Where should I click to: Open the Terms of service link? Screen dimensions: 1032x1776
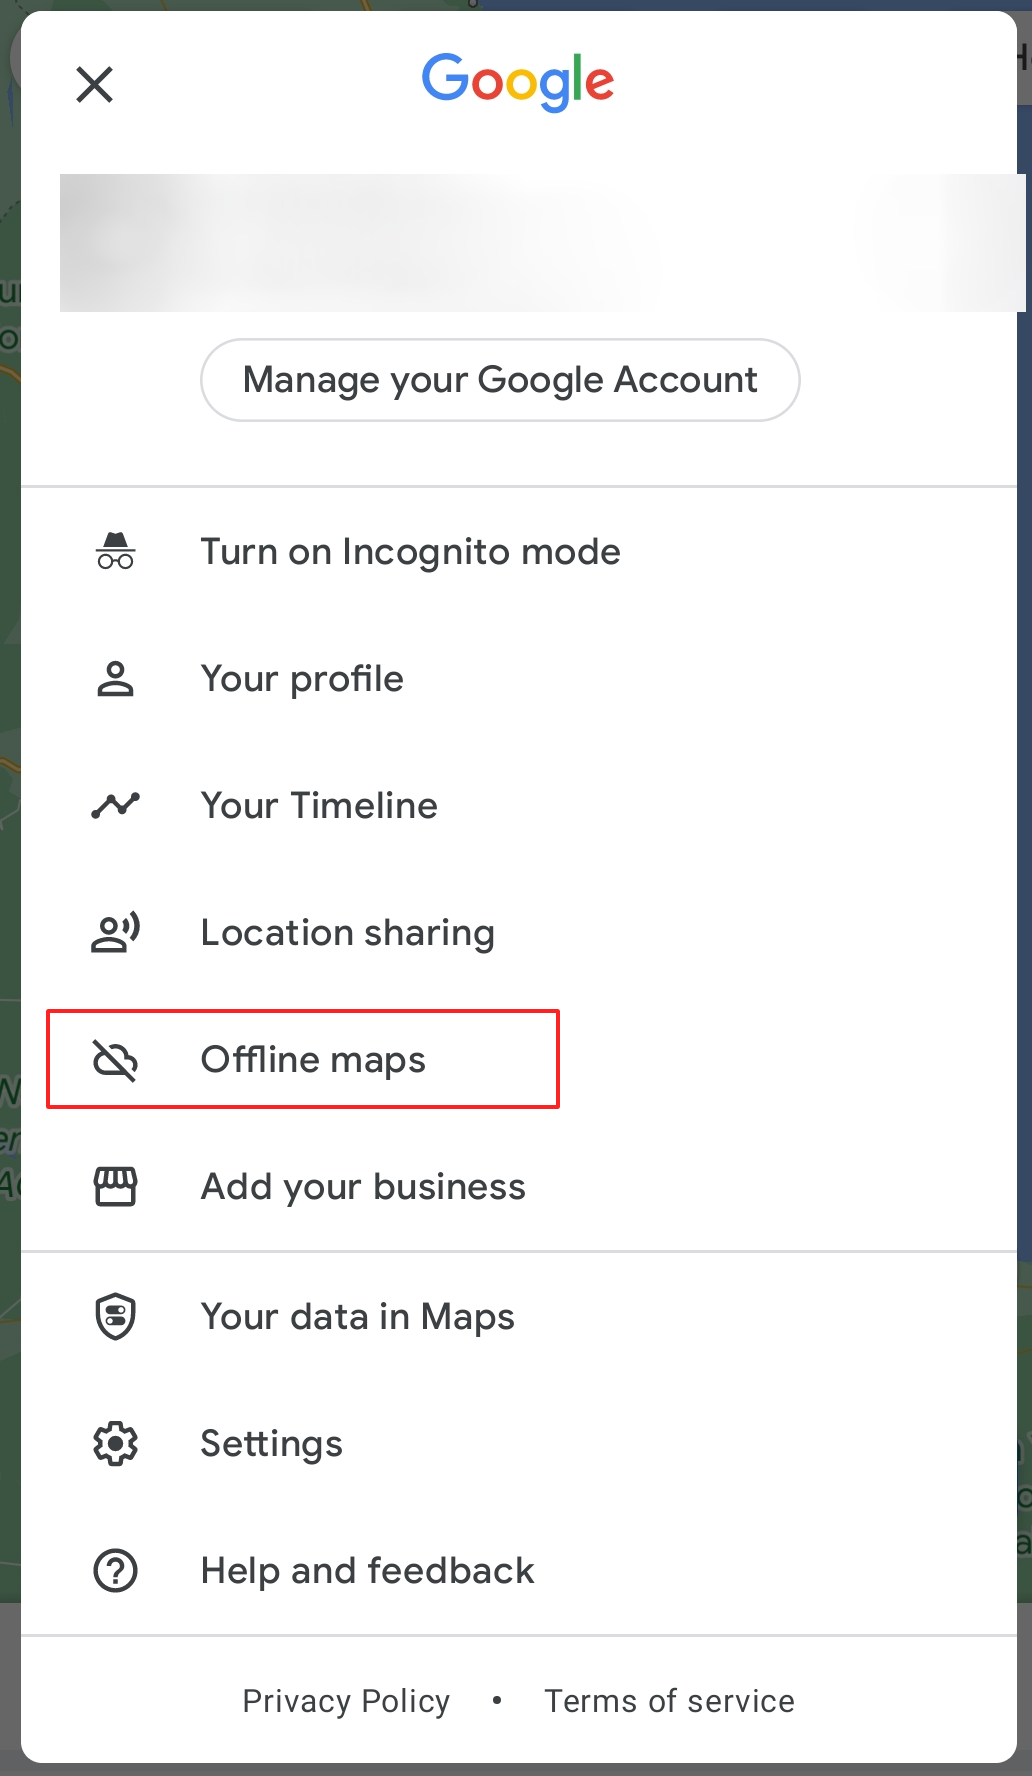[x=669, y=1701]
